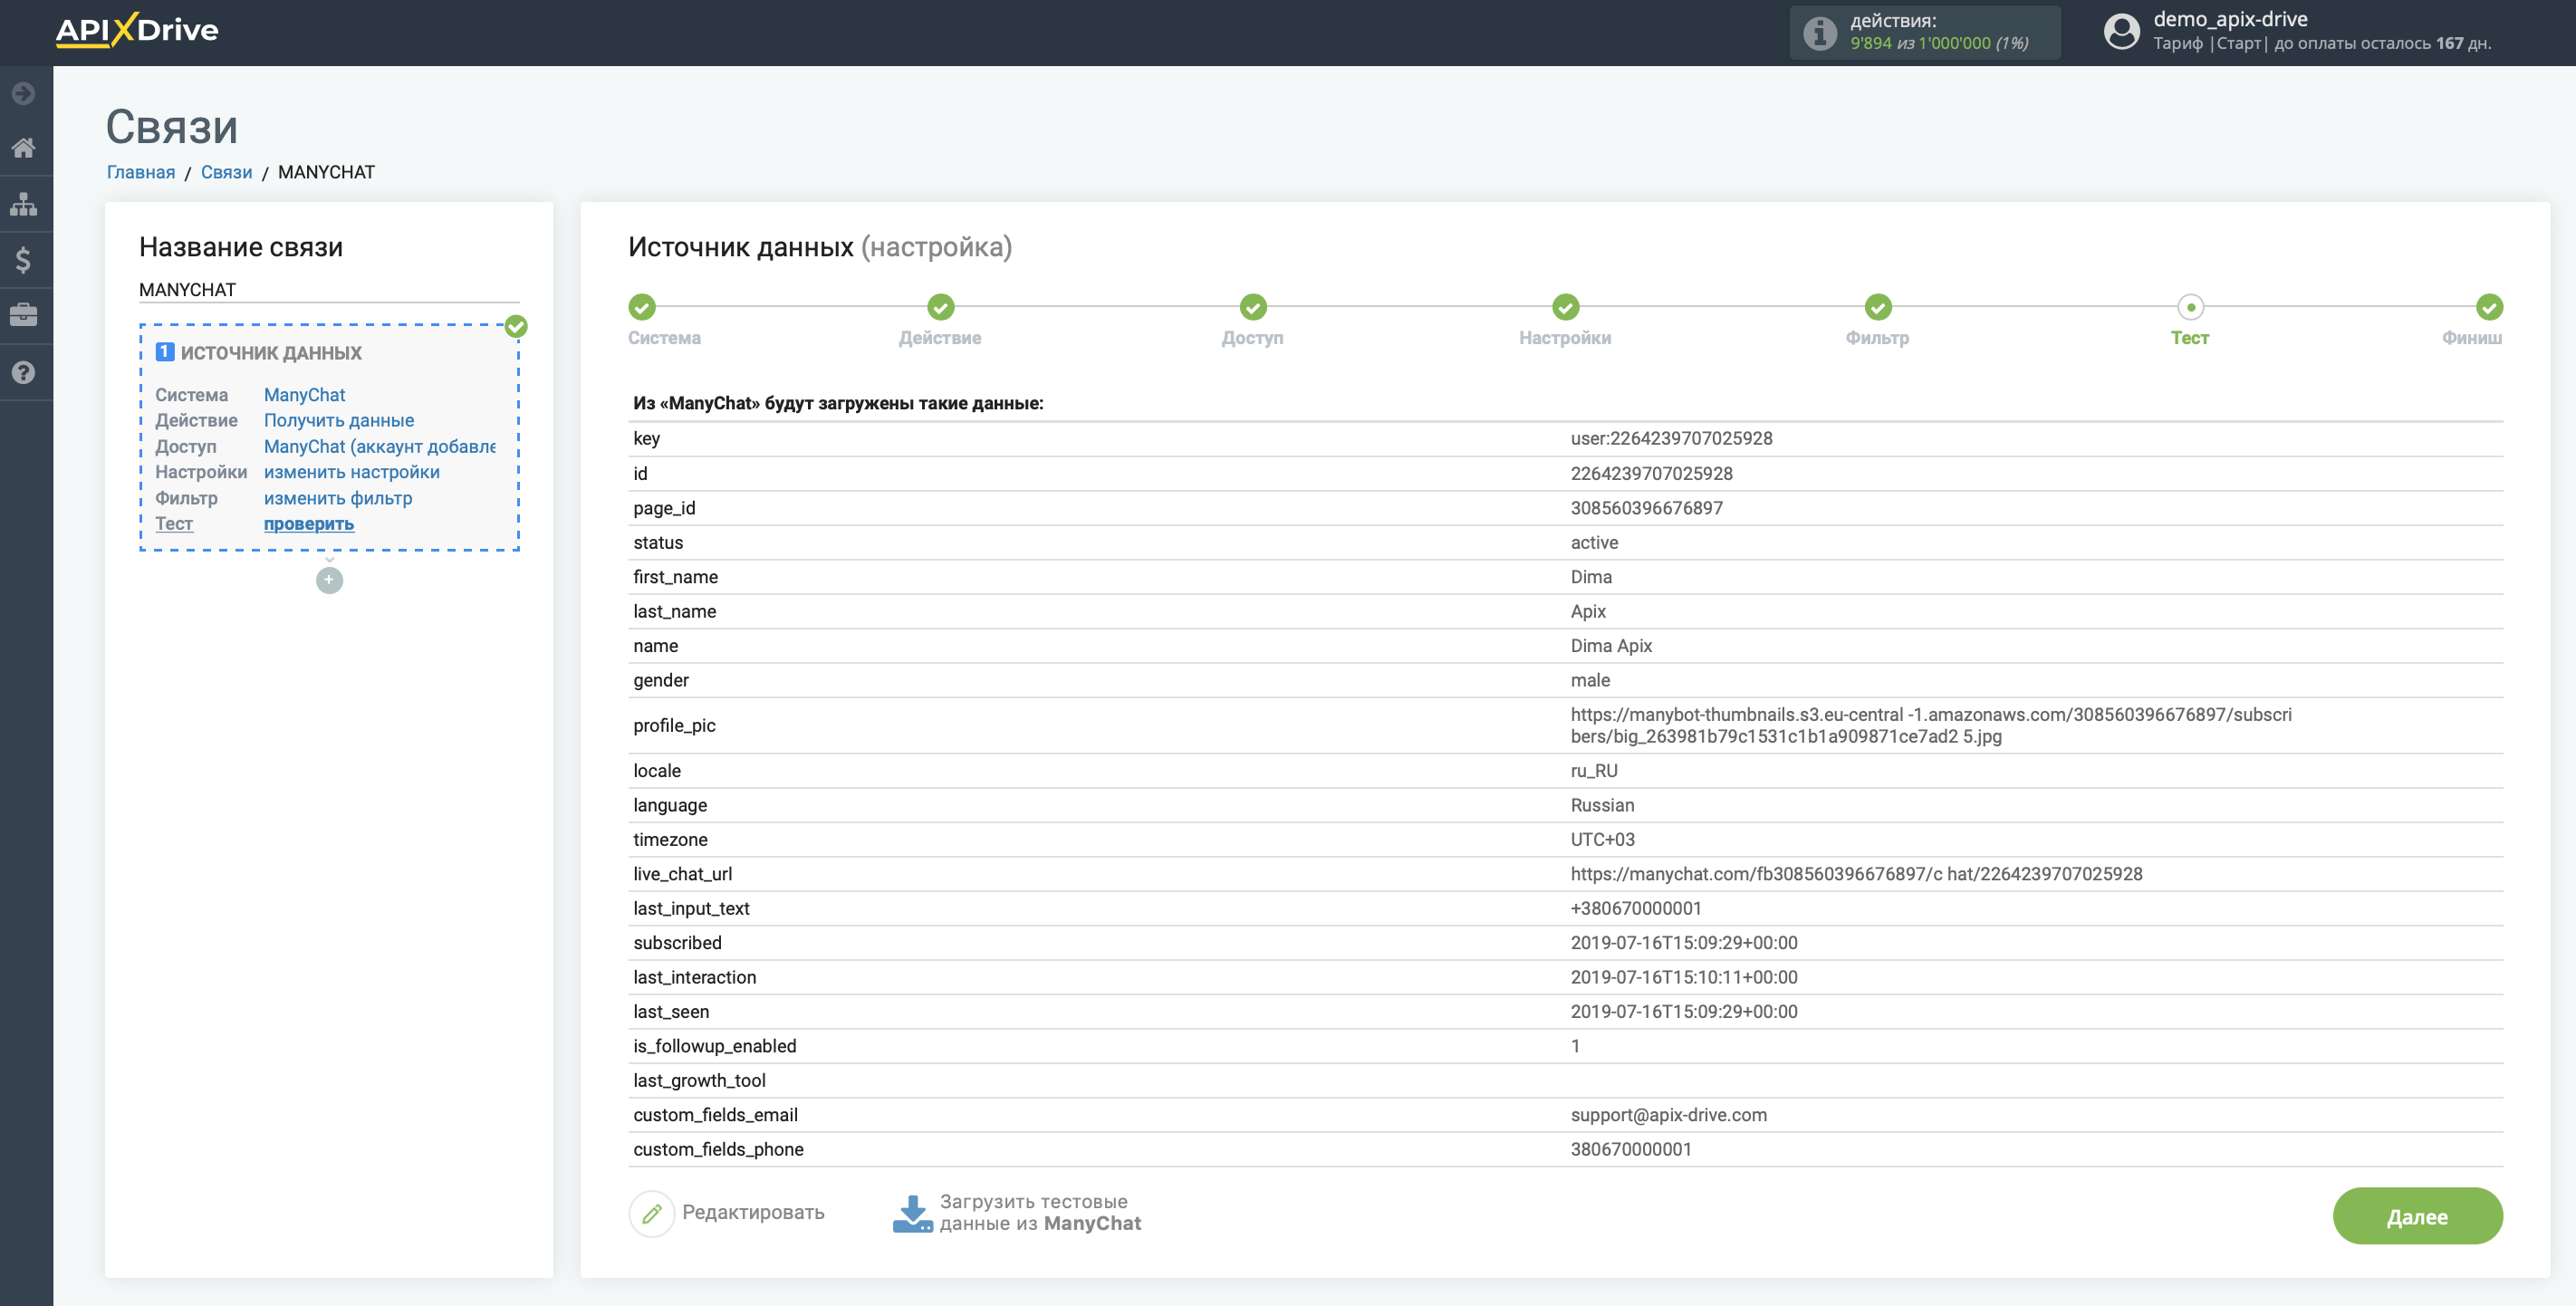Open the Связи breadcrumb link
The image size is (2576, 1306).
pos(226,172)
